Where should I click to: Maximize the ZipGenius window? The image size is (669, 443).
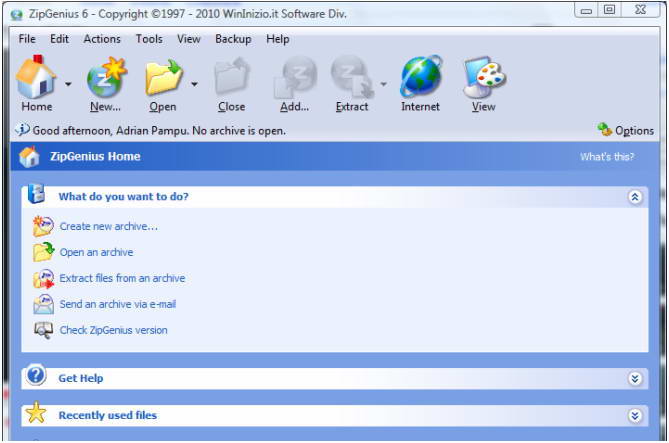pos(609,10)
